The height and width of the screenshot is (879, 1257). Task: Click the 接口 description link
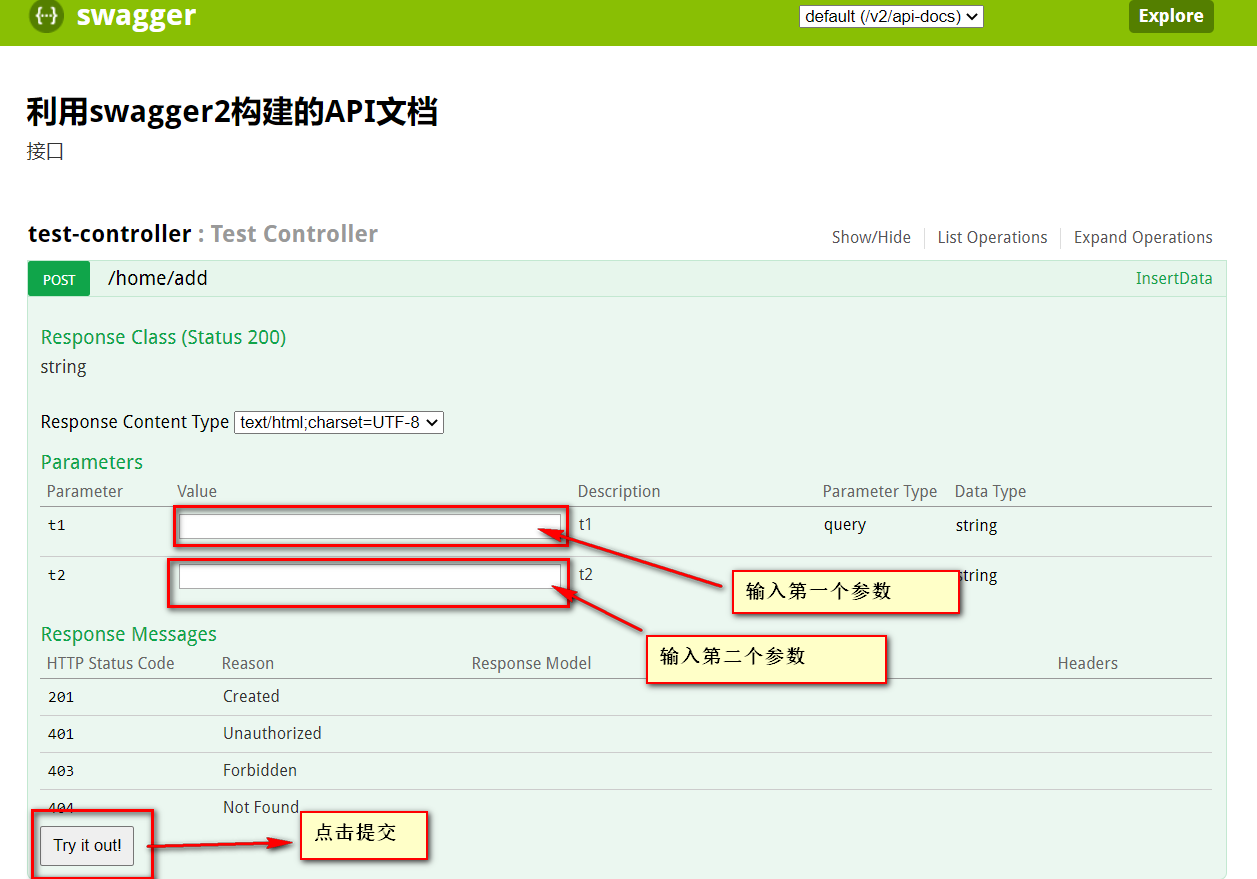coord(44,151)
